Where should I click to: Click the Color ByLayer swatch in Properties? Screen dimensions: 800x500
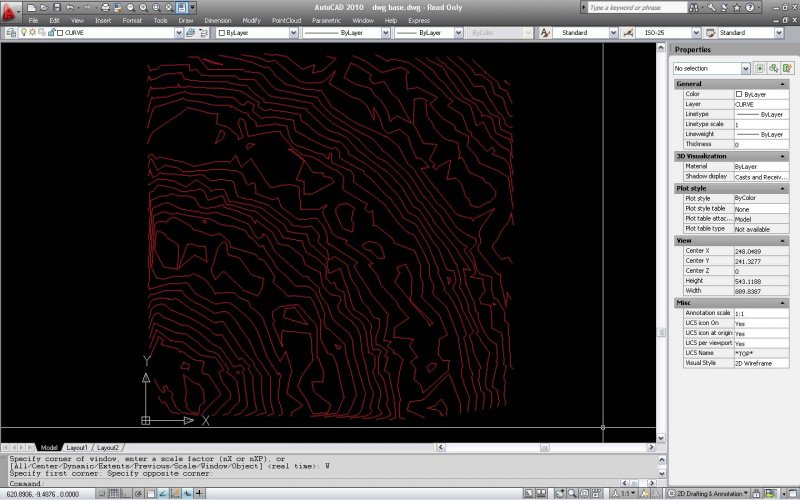739,94
